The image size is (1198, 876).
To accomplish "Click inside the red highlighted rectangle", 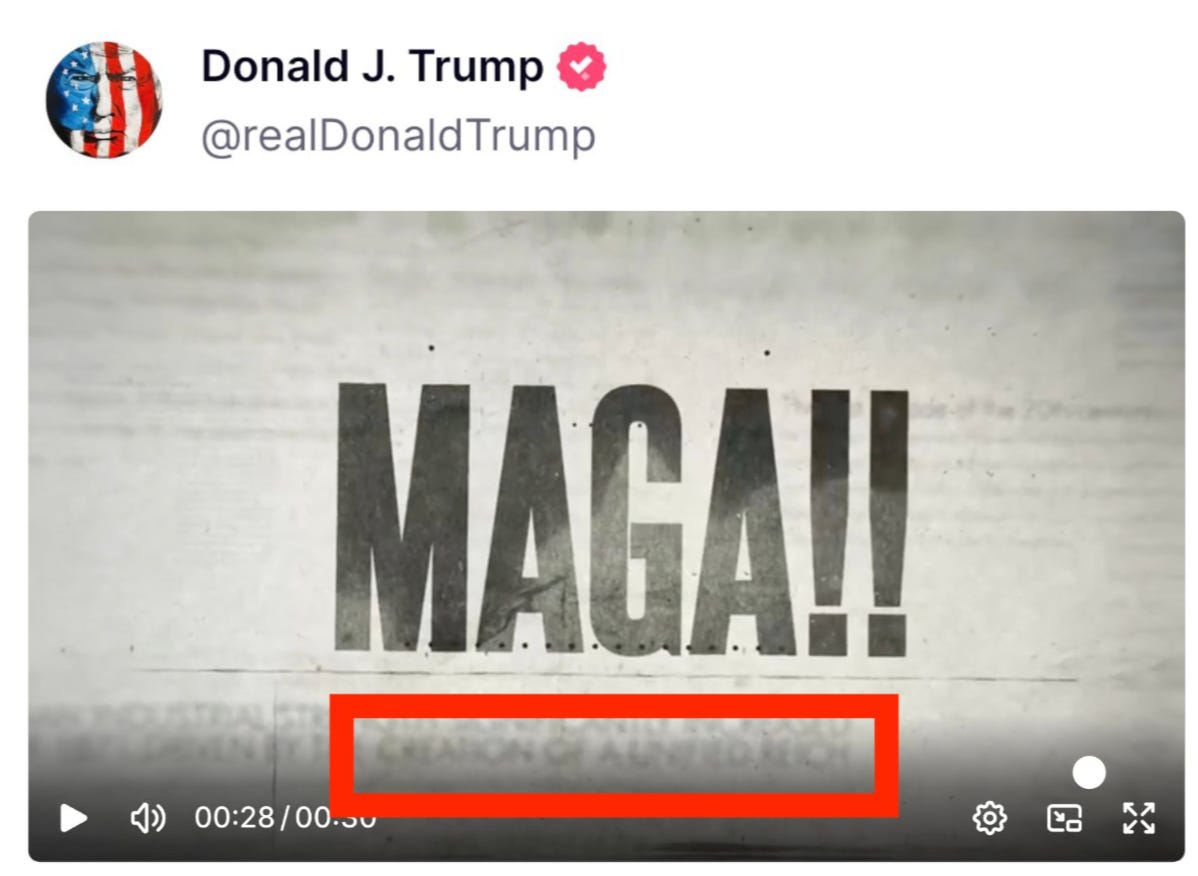I will (614, 755).
